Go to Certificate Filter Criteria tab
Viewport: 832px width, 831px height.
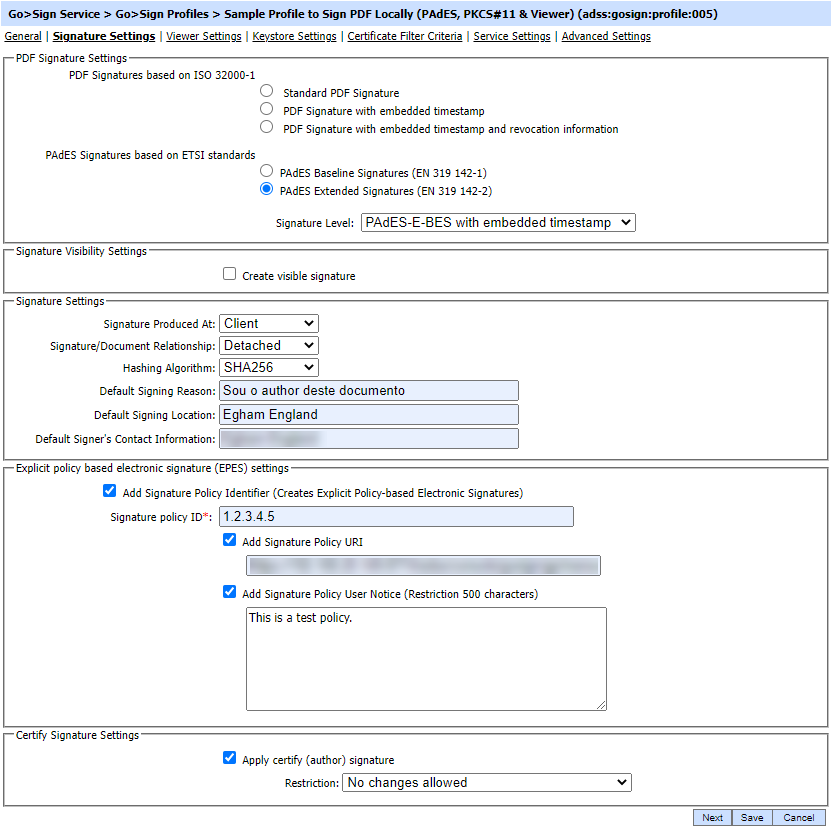pos(405,36)
